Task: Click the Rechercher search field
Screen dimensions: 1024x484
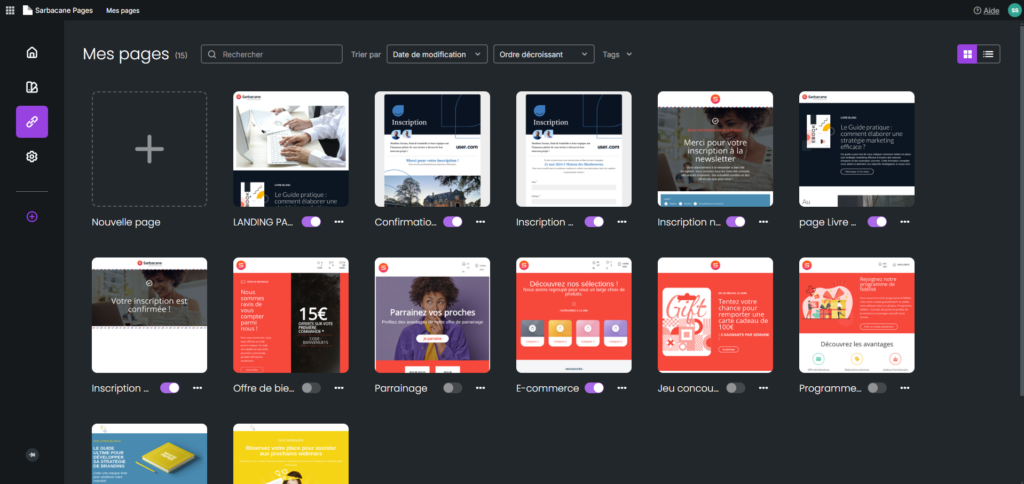Action: click(x=272, y=54)
